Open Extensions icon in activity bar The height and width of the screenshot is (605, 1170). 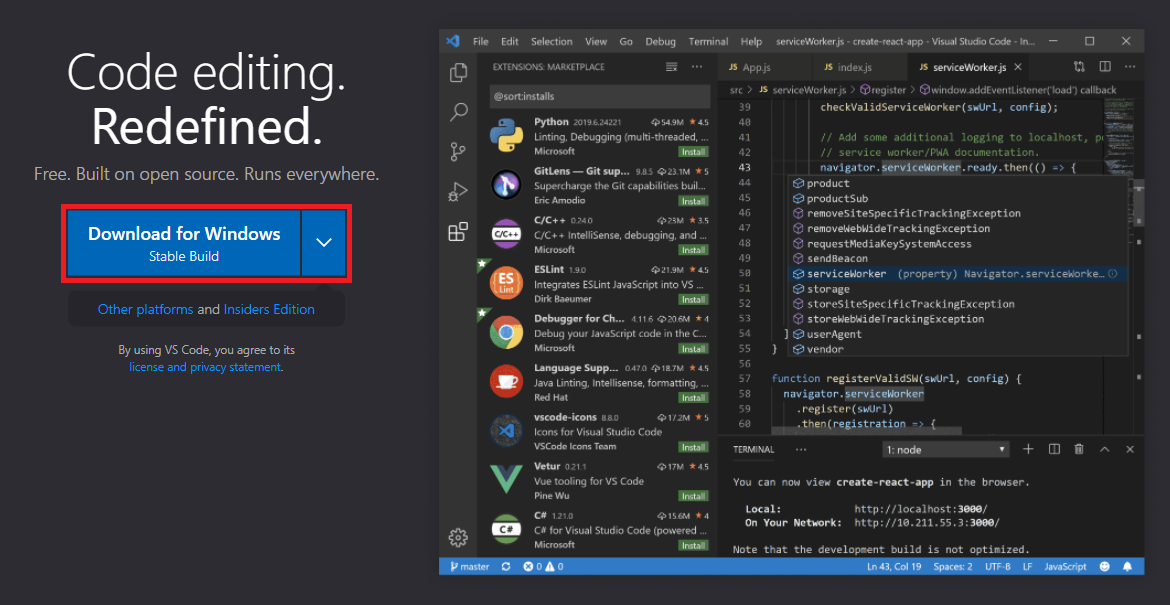(x=458, y=232)
